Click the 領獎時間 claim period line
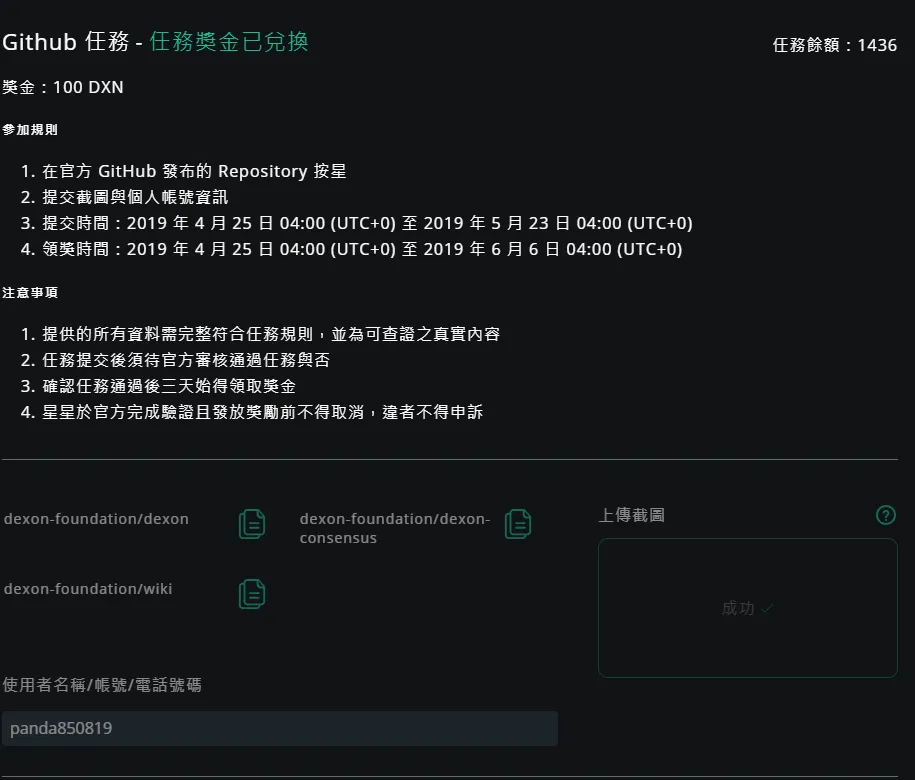Screen dimensions: 915x780 362,249
